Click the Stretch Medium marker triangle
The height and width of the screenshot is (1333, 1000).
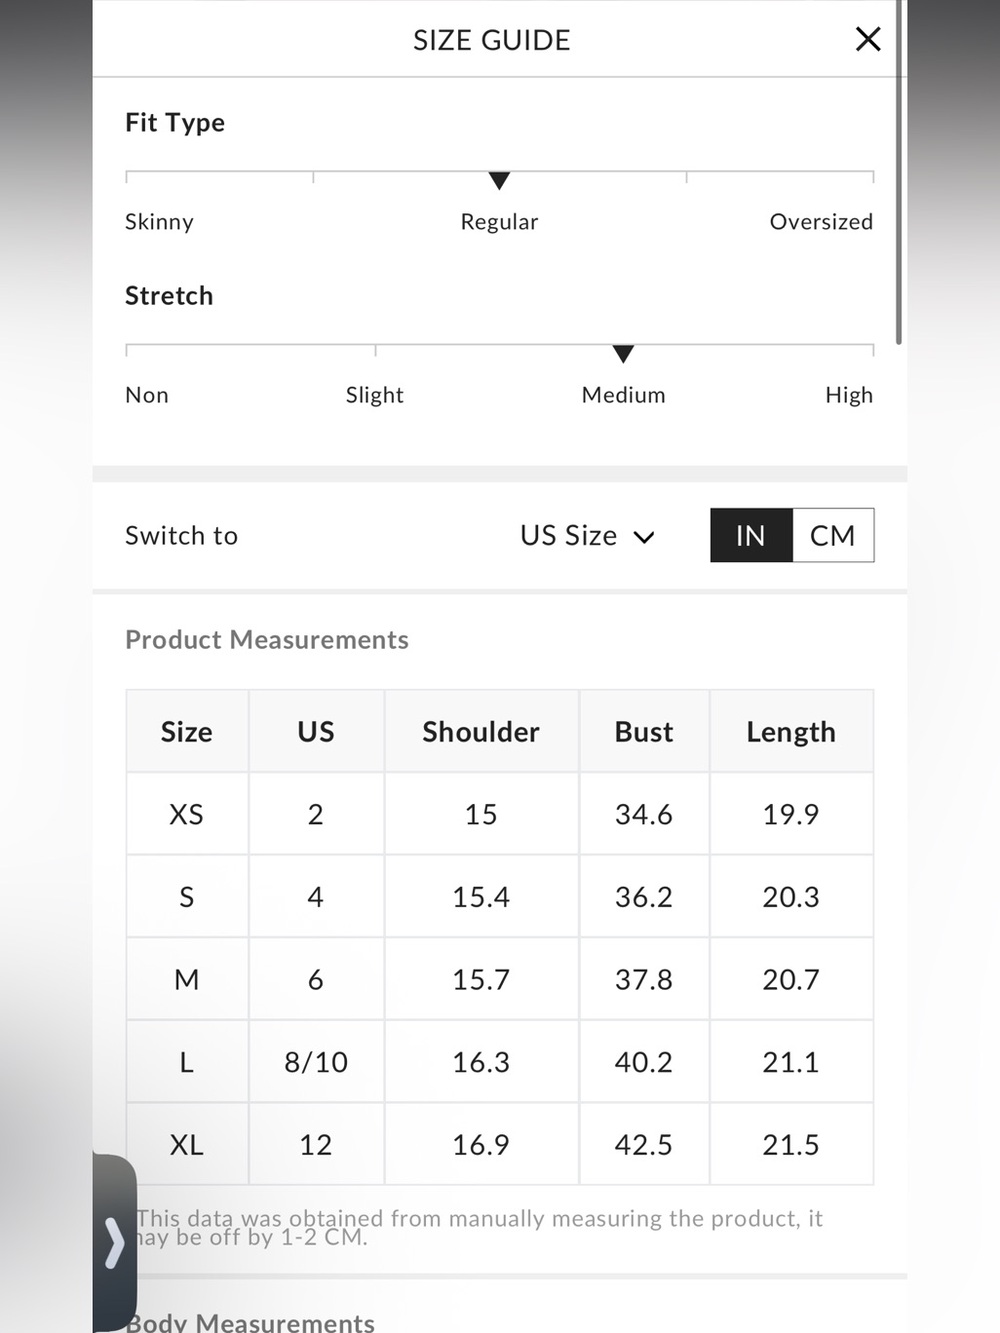click(x=623, y=354)
